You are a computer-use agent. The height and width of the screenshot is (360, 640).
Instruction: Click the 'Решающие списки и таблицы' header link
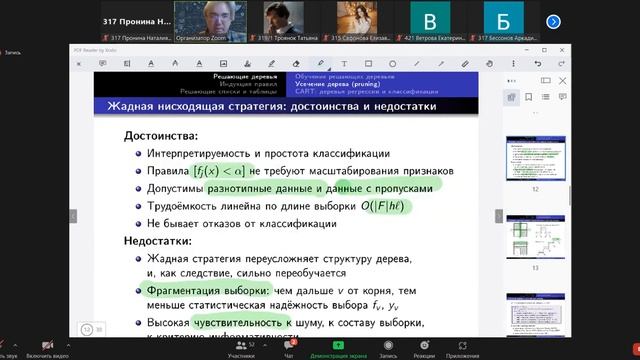229,92
